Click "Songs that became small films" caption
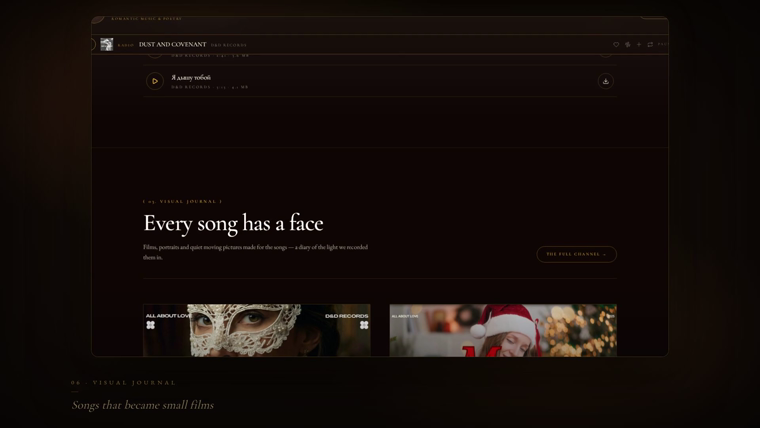The width and height of the screenshot is (760, 428). (143, 405)
